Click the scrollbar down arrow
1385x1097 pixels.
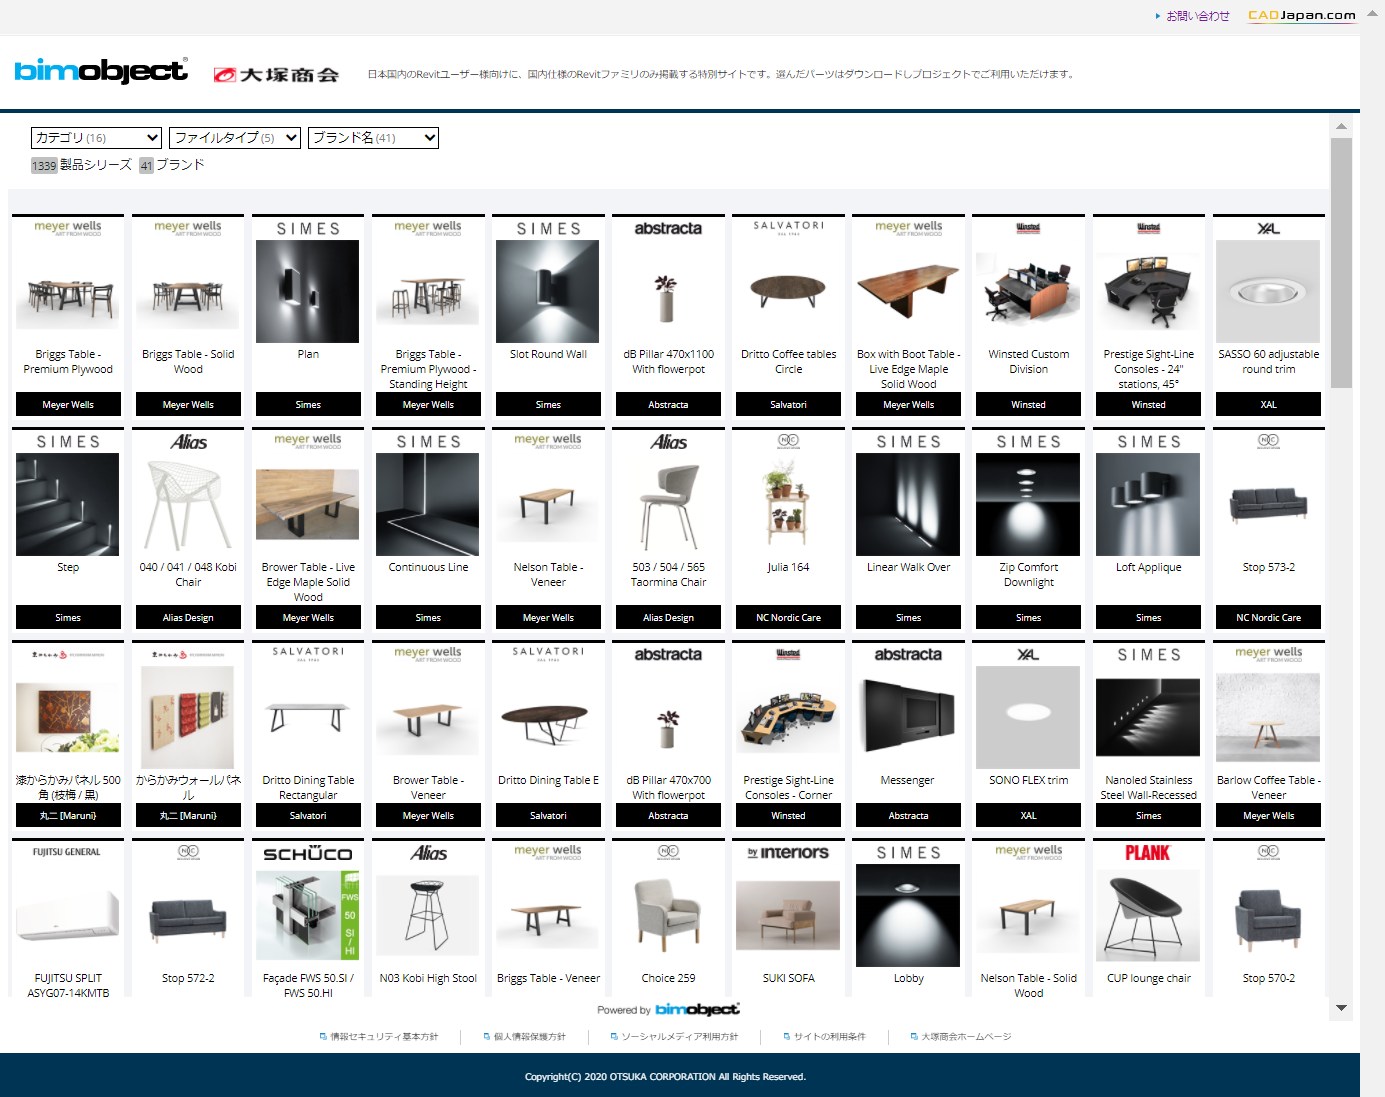tap(1342, 1009)
